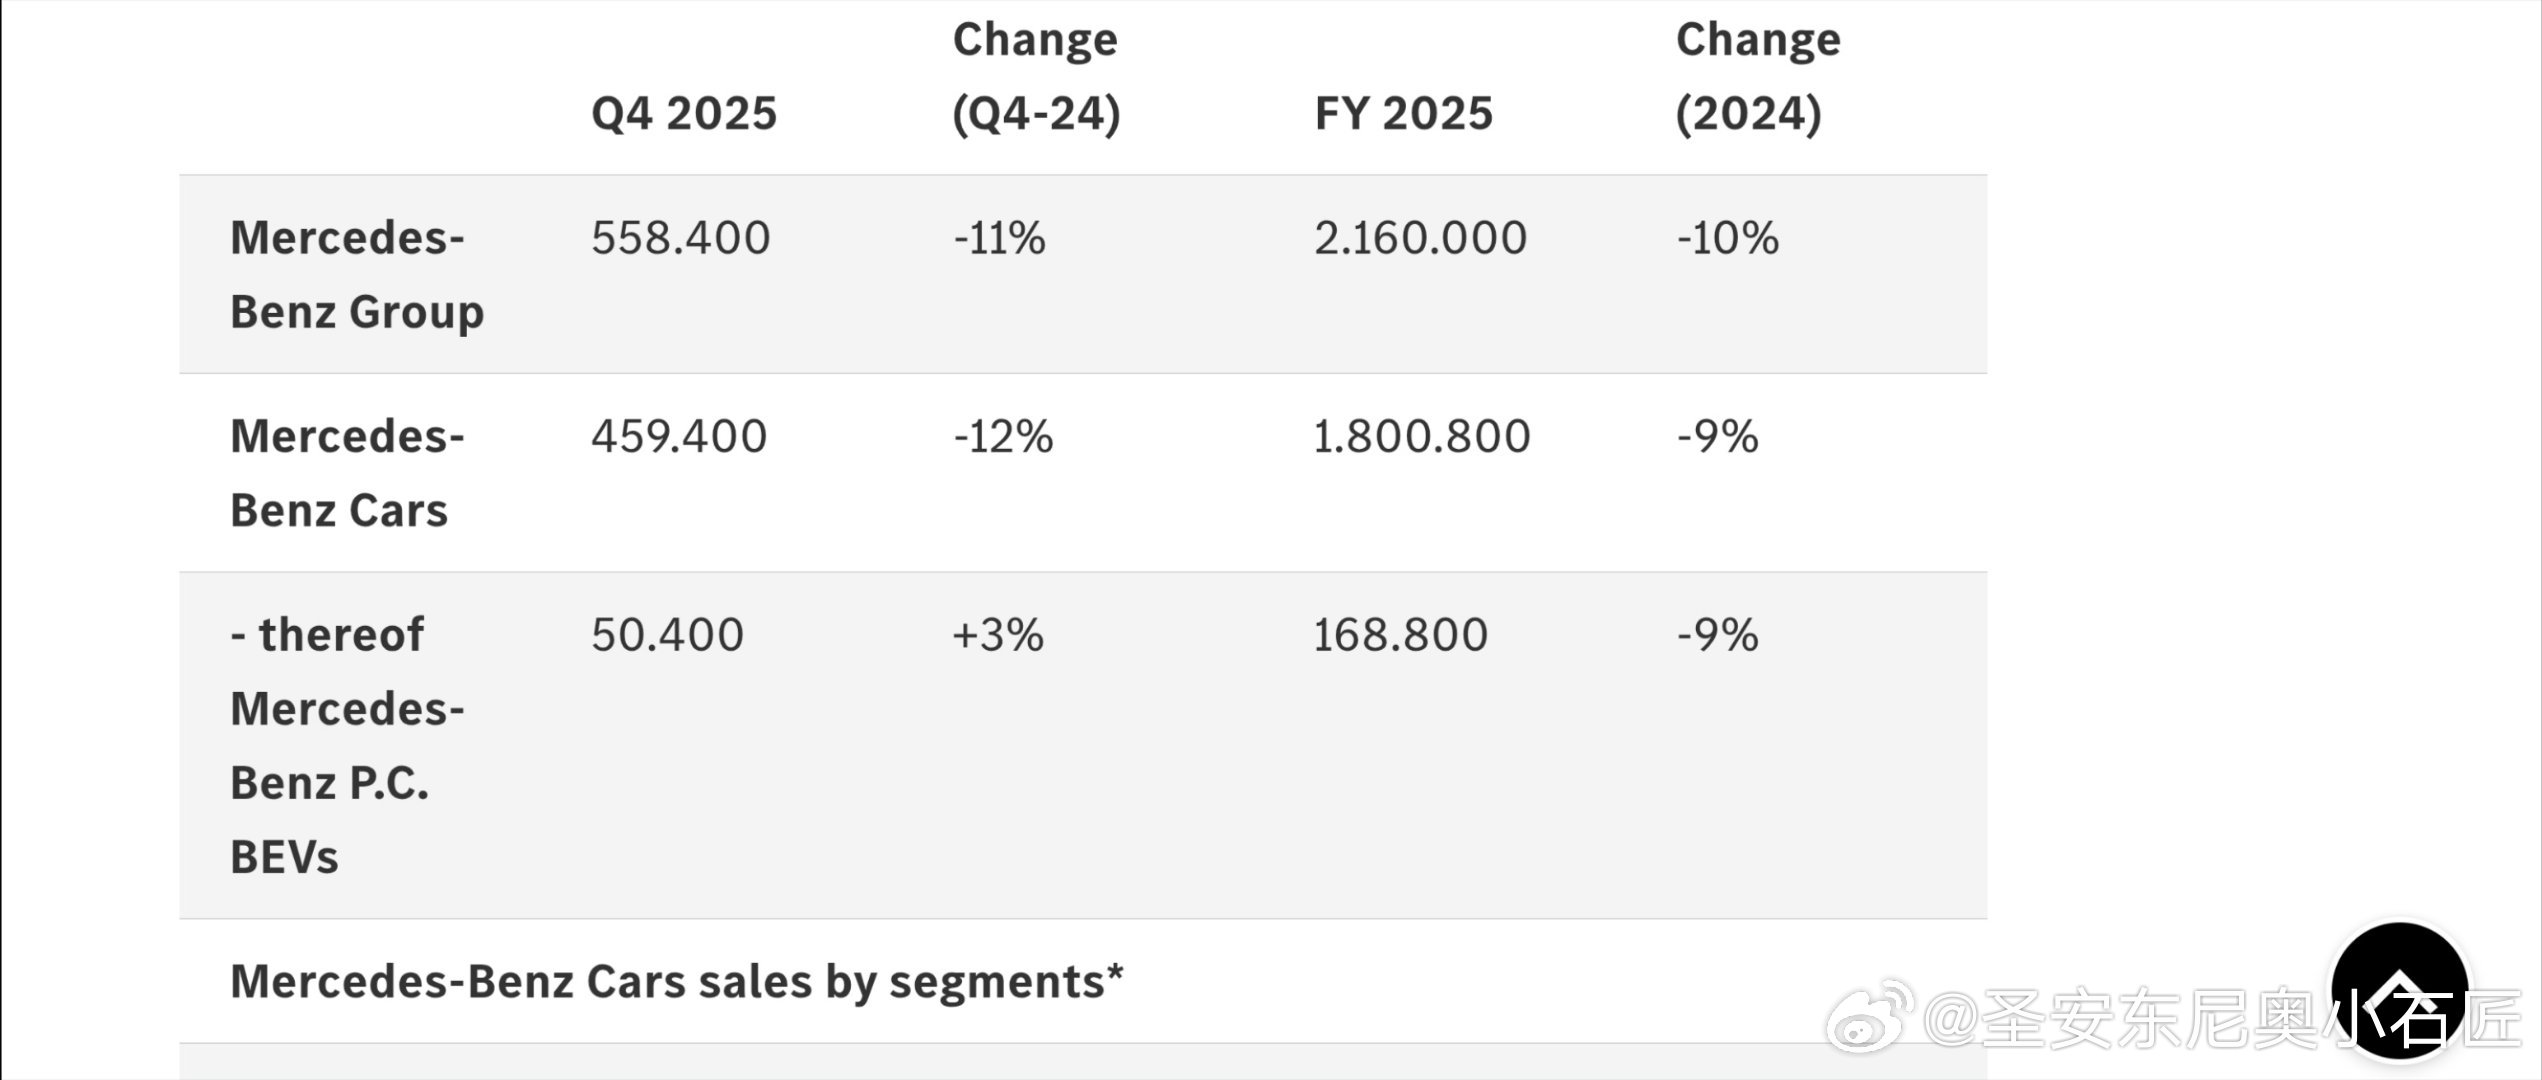This screenshot has width=2542, height=1080.
Task: Click the FY 2025 column header
Action: (1403, 113)
